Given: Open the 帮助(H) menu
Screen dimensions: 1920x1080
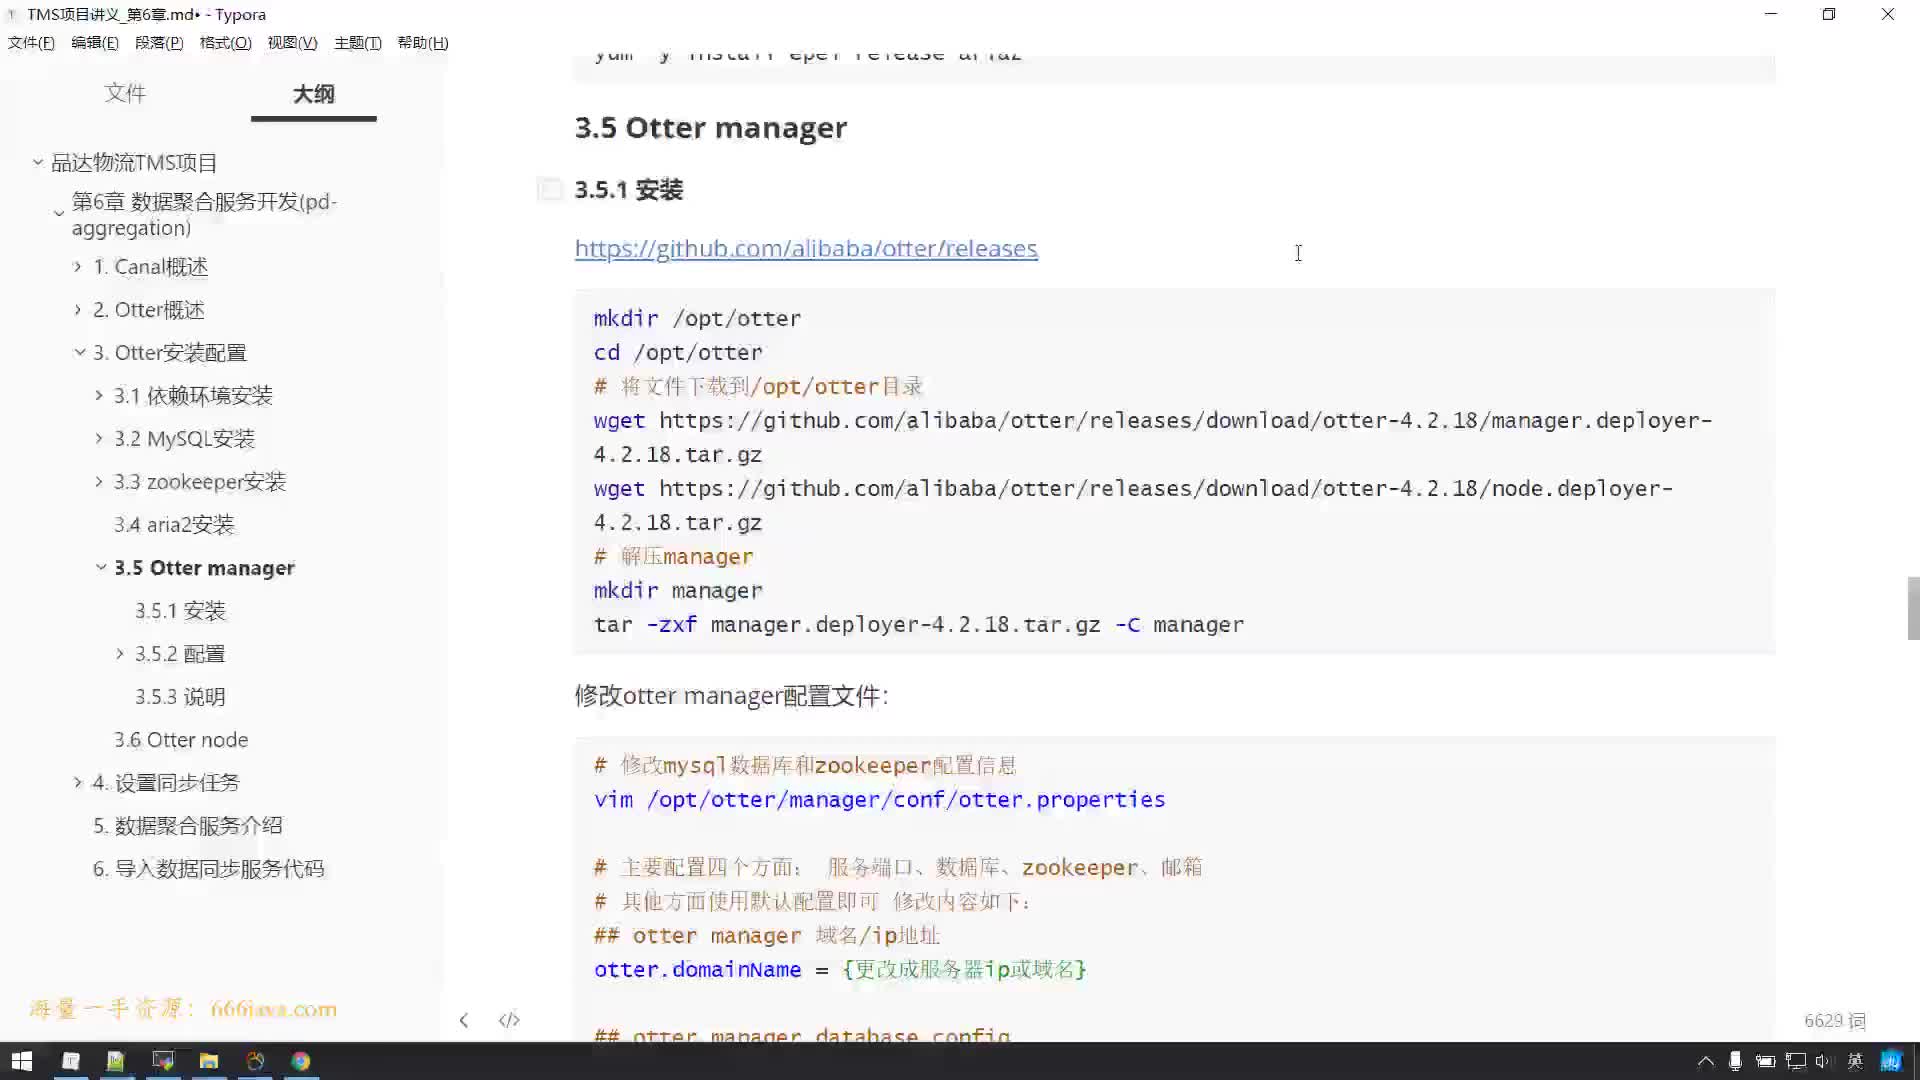Looking at the screenshot, I should pos(423,42).
